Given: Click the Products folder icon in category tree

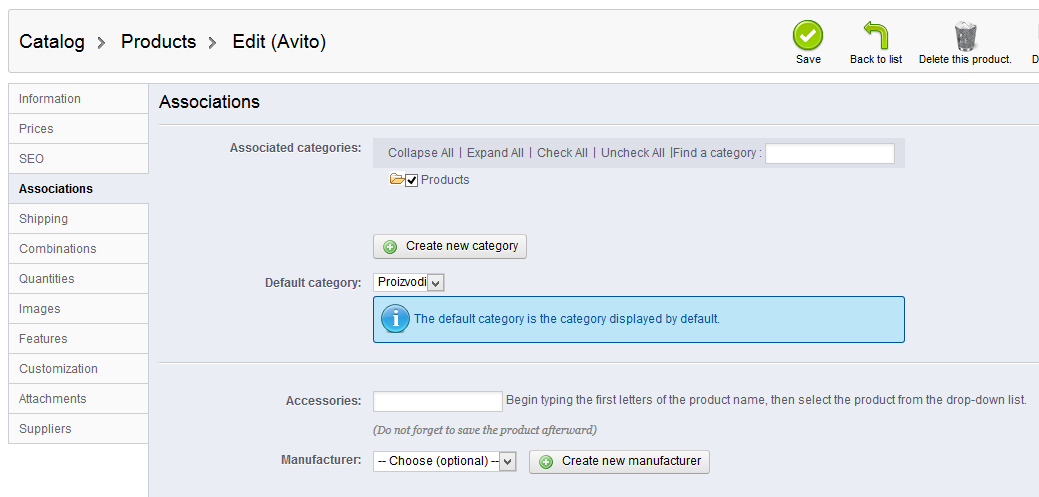Looking at the screenshot, I should [x=397, y=180].
